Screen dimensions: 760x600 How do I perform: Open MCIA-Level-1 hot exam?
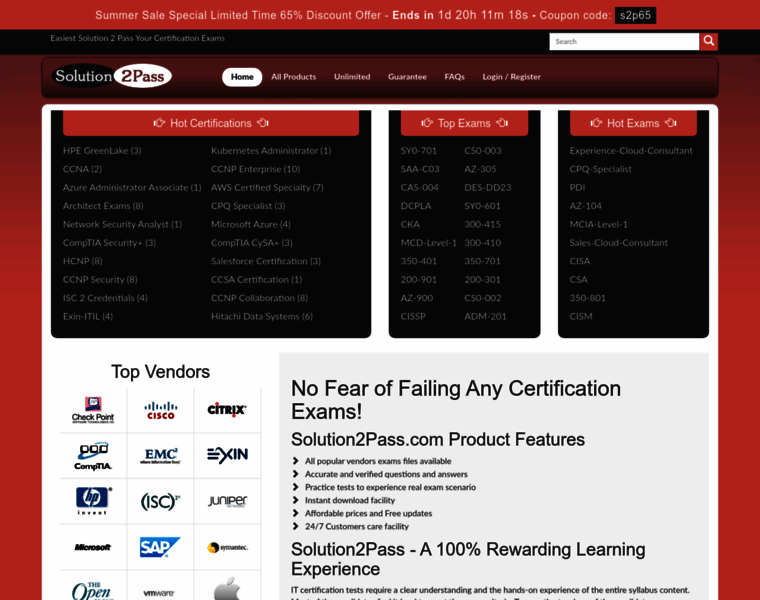[x=599, y=224]
